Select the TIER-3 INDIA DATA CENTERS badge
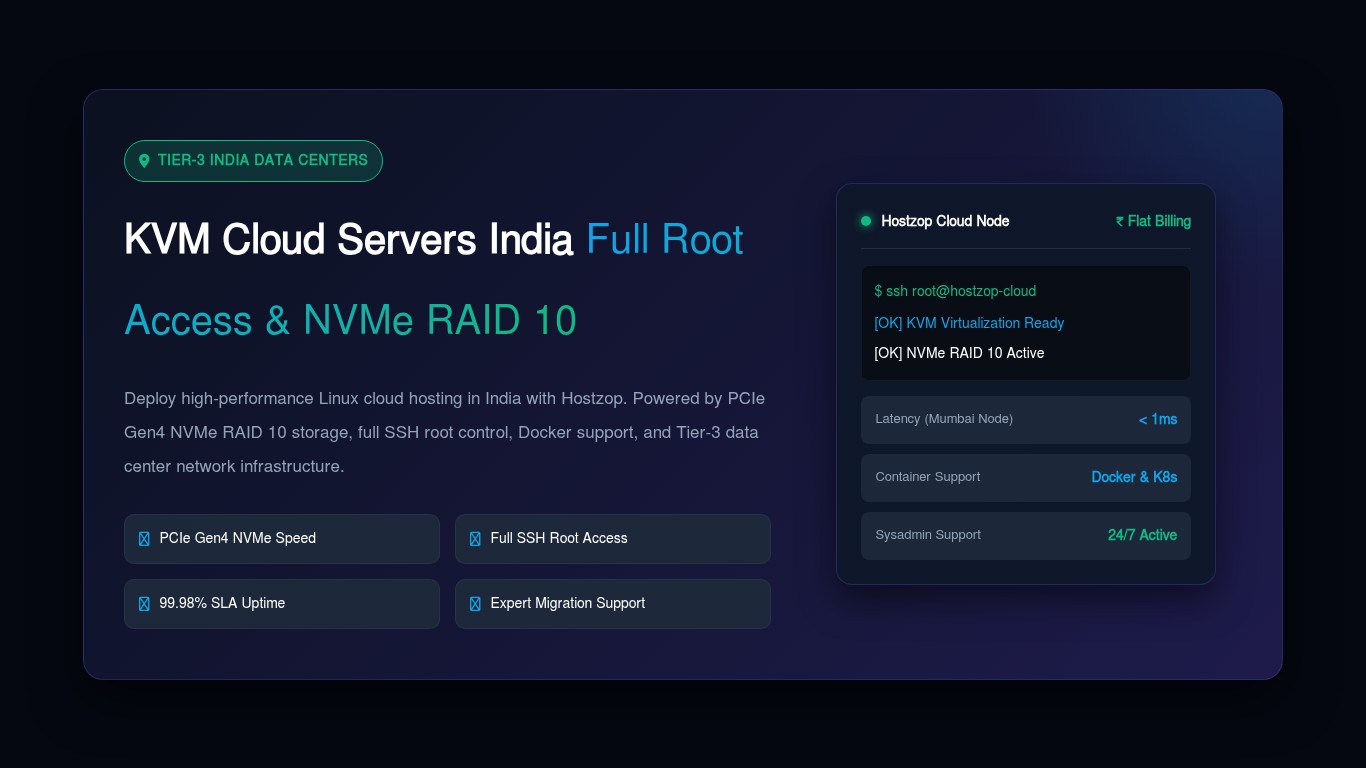This screenshot has height=768, width=1366. click(253, 161)
